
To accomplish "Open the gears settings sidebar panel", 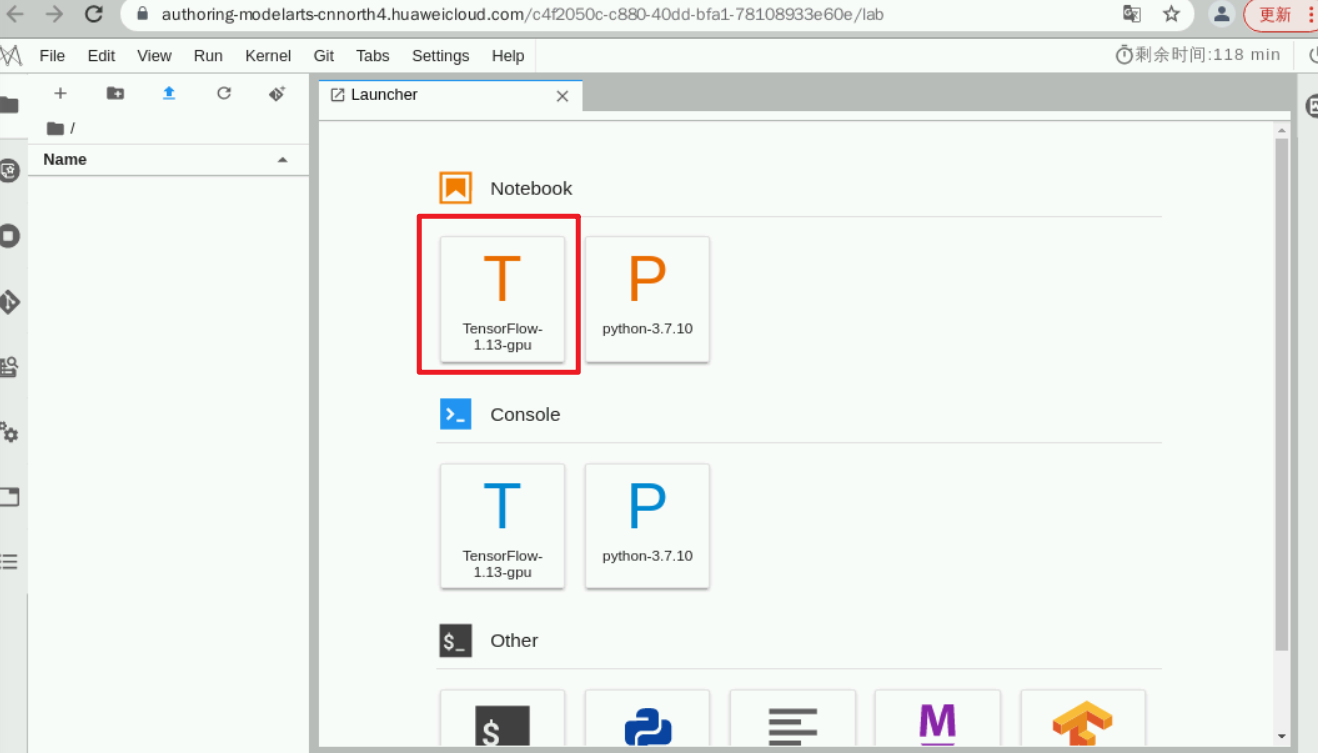I will [9, 432].
